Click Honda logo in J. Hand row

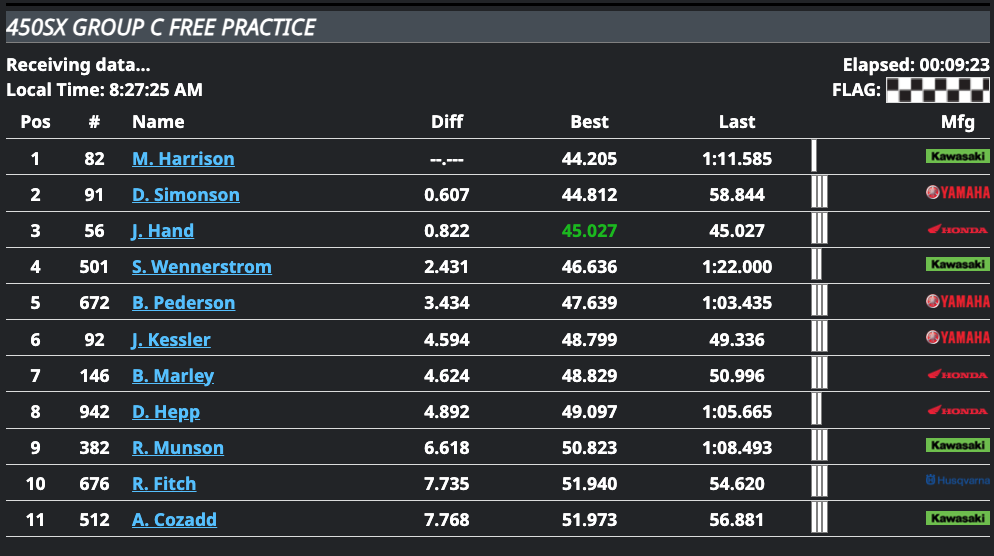(x=957, y=230)
